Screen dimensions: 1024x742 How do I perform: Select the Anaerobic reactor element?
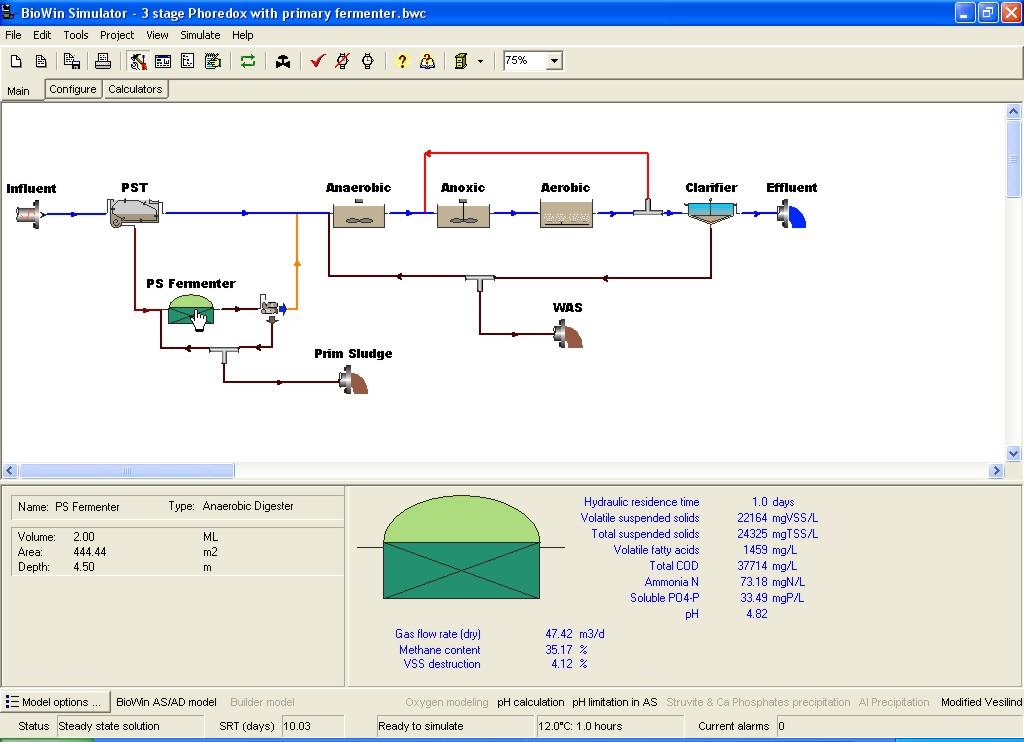[x=359, y=214]
